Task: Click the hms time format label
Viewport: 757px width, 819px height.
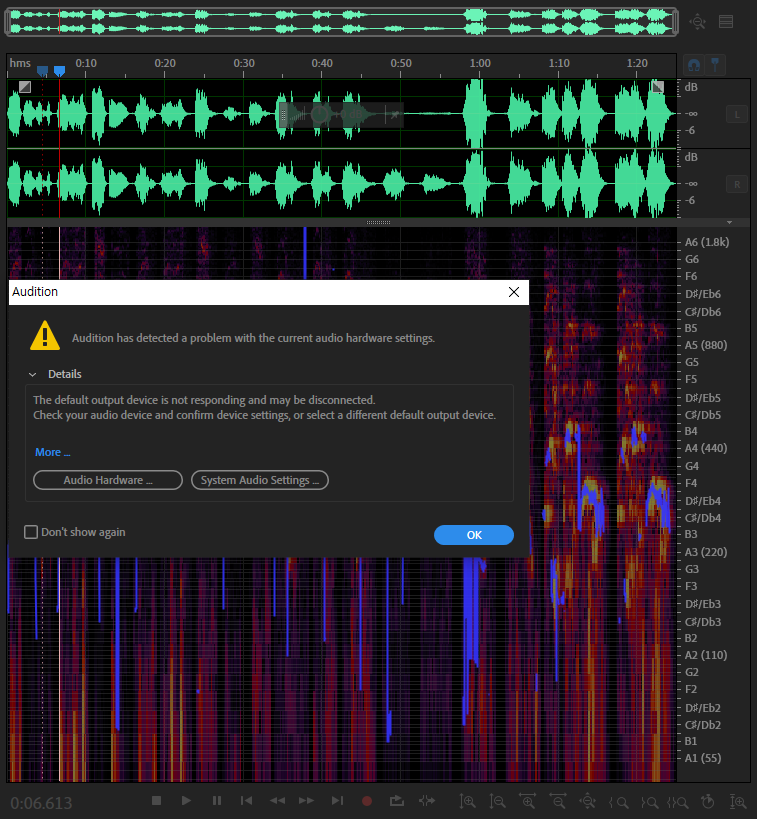Action: pos(20,63)
